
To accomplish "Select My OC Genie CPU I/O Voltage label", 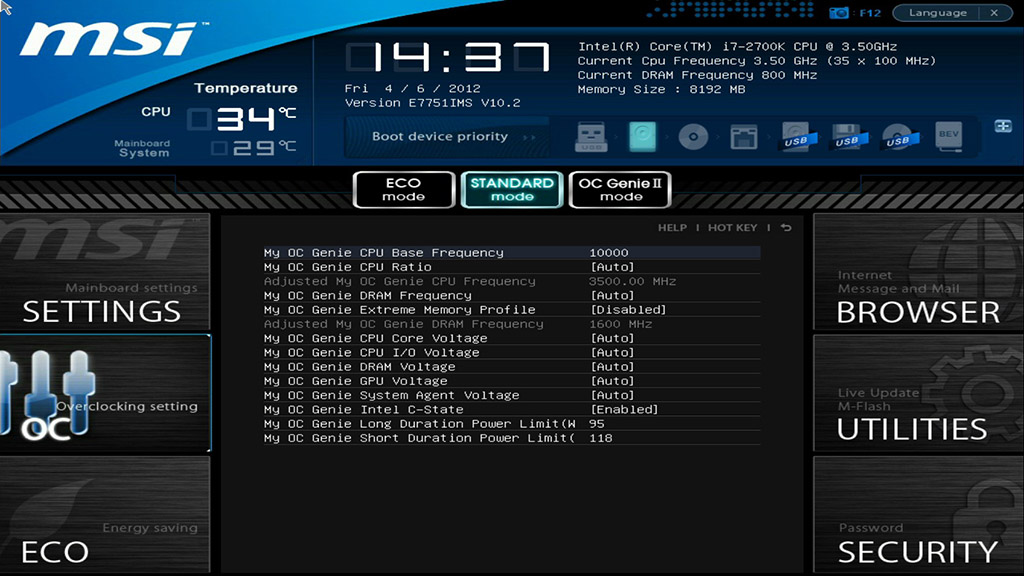I will (372, 353).
